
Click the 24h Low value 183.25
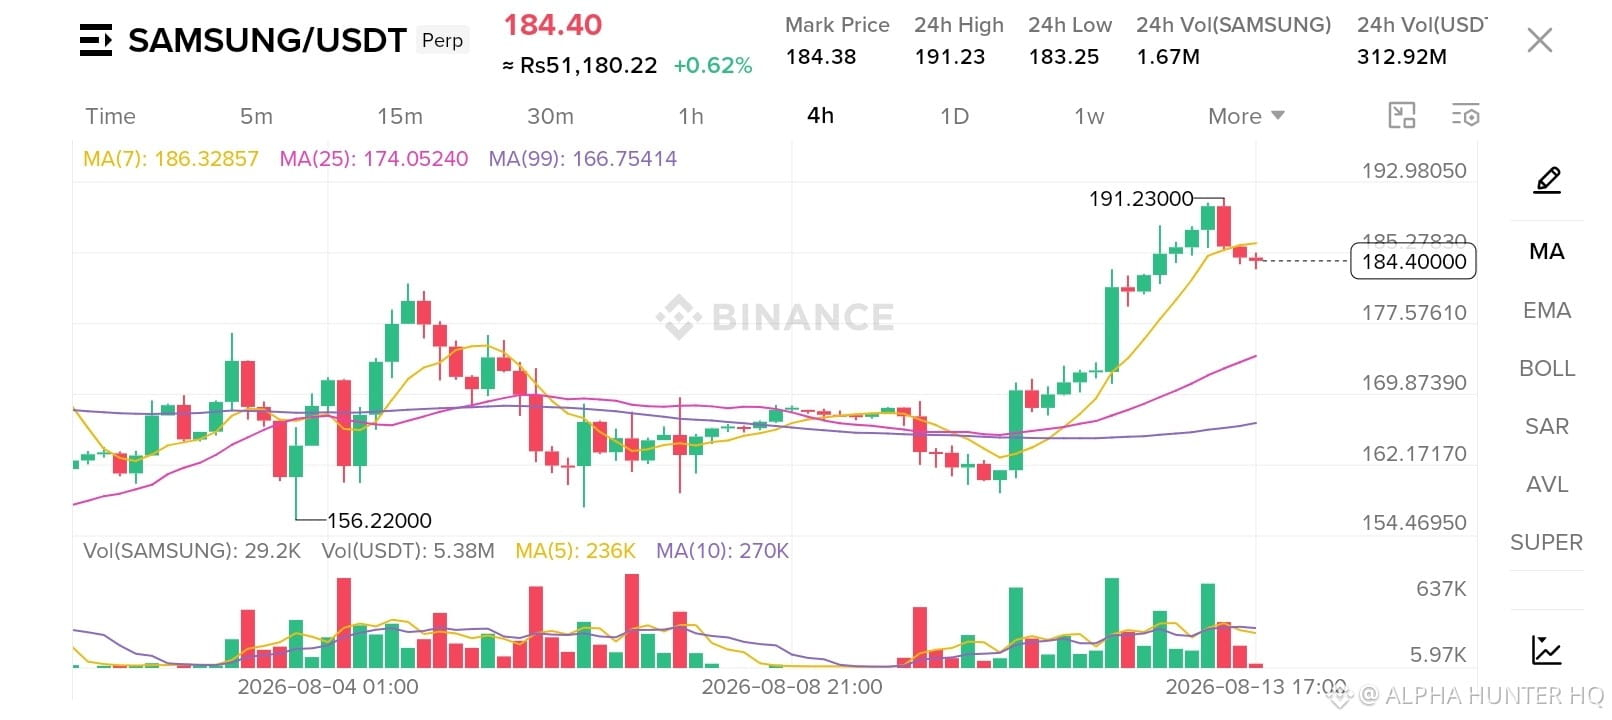[1064, 57]
